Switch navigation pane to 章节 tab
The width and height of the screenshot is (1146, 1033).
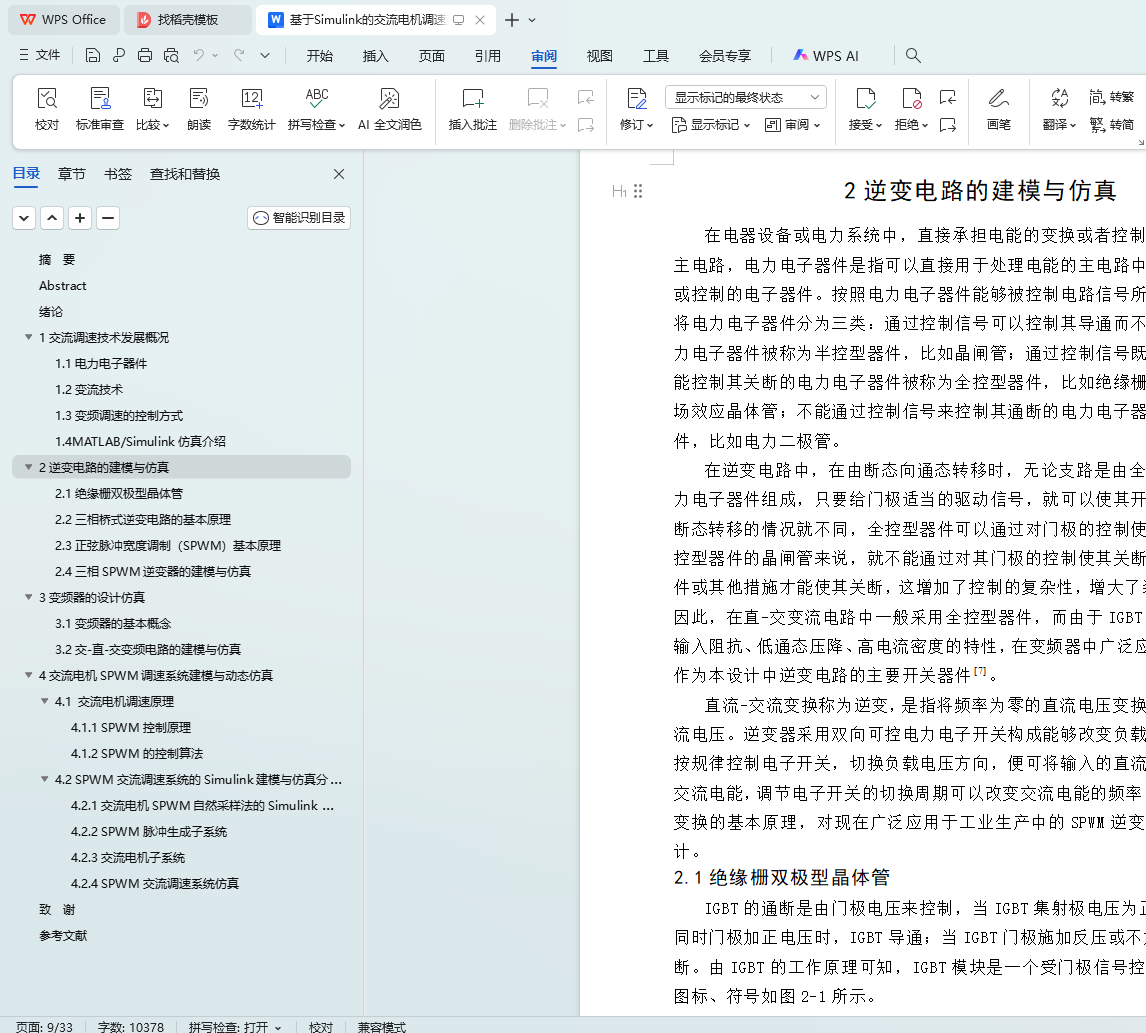[x=72, y=174]
